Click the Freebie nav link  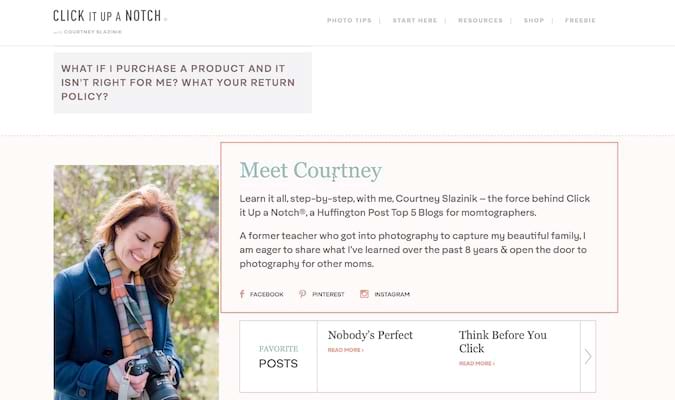pyautogui.click(x=581, y=20)
